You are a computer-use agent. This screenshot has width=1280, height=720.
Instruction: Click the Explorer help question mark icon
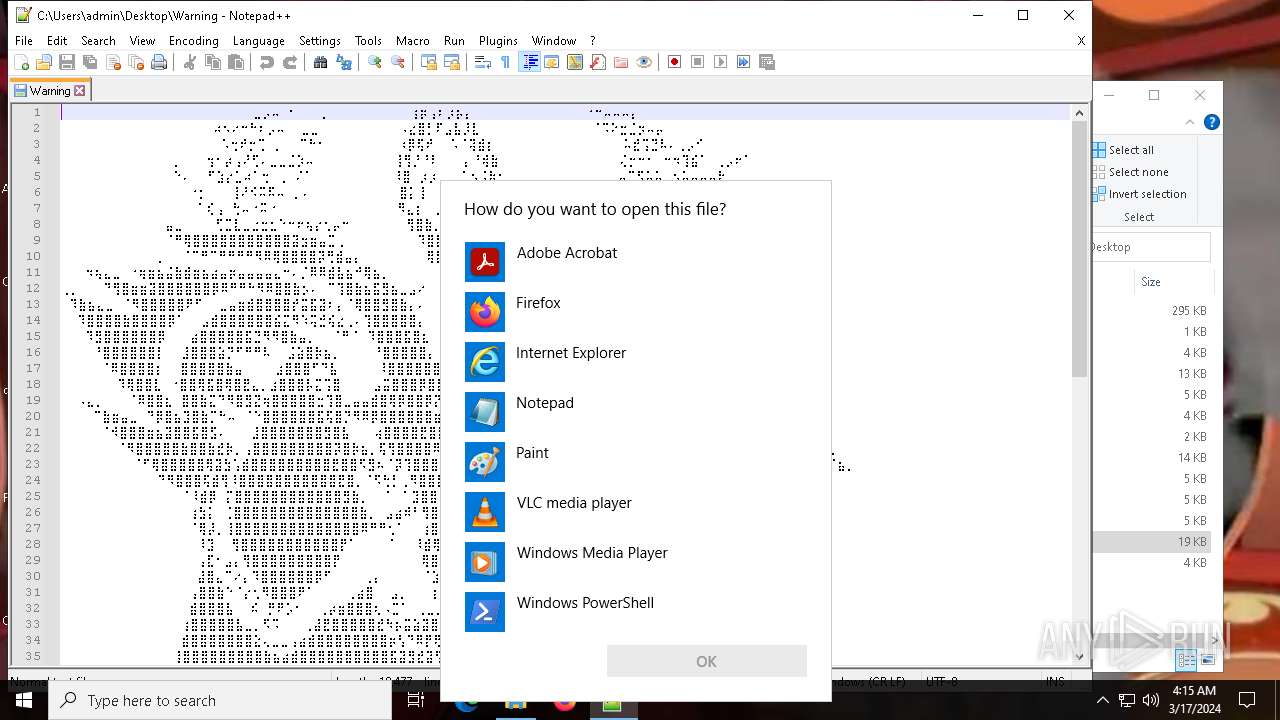[1211, 122]
